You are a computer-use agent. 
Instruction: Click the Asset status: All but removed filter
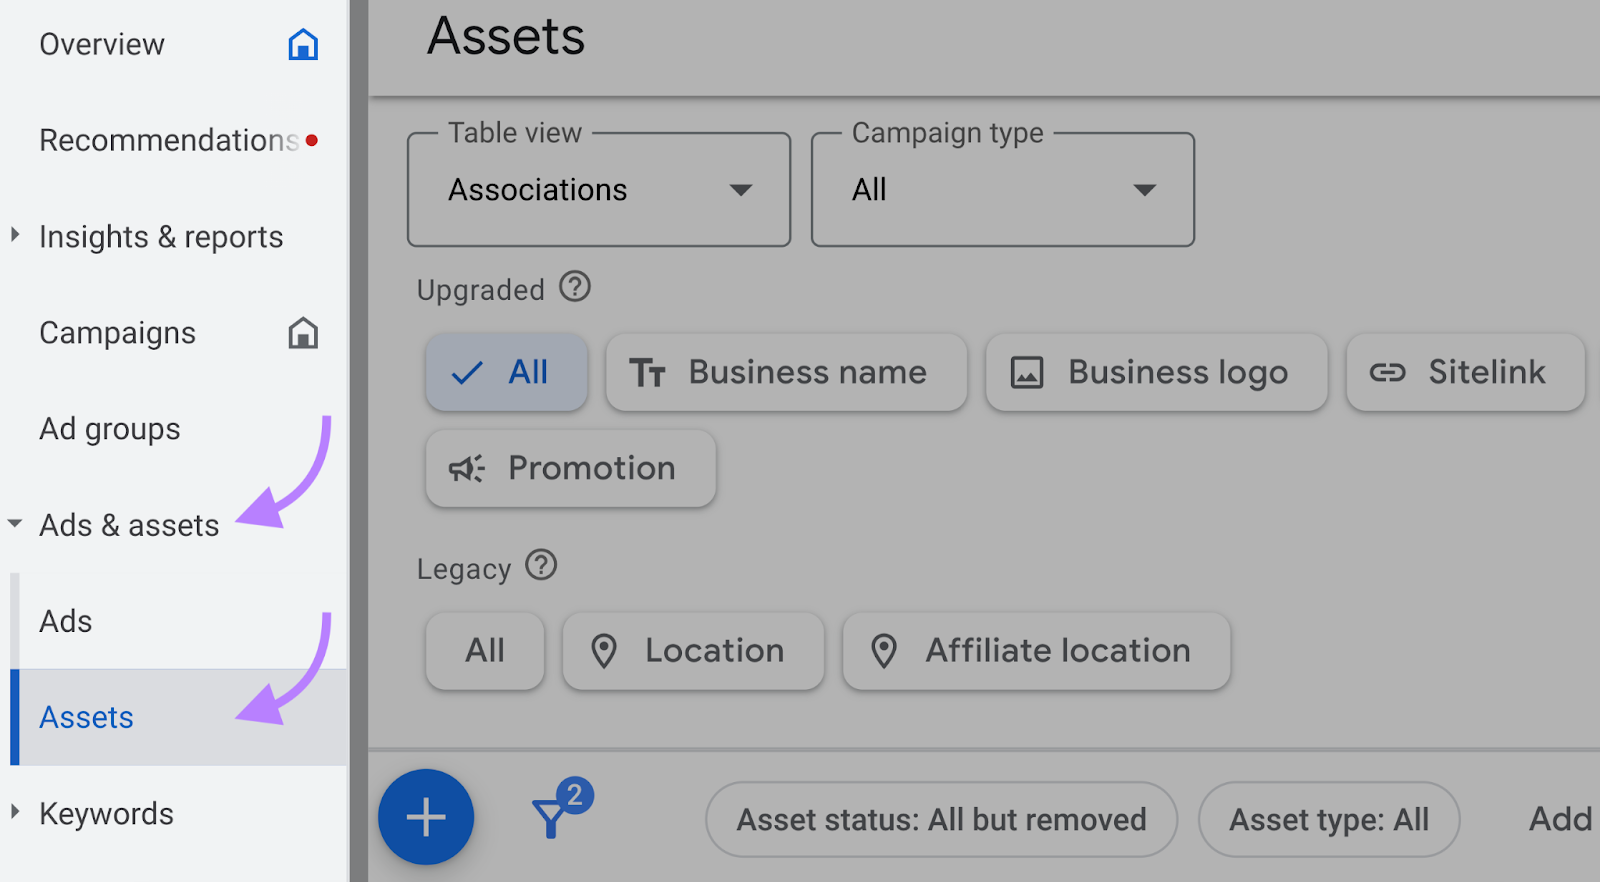(941, 820)
